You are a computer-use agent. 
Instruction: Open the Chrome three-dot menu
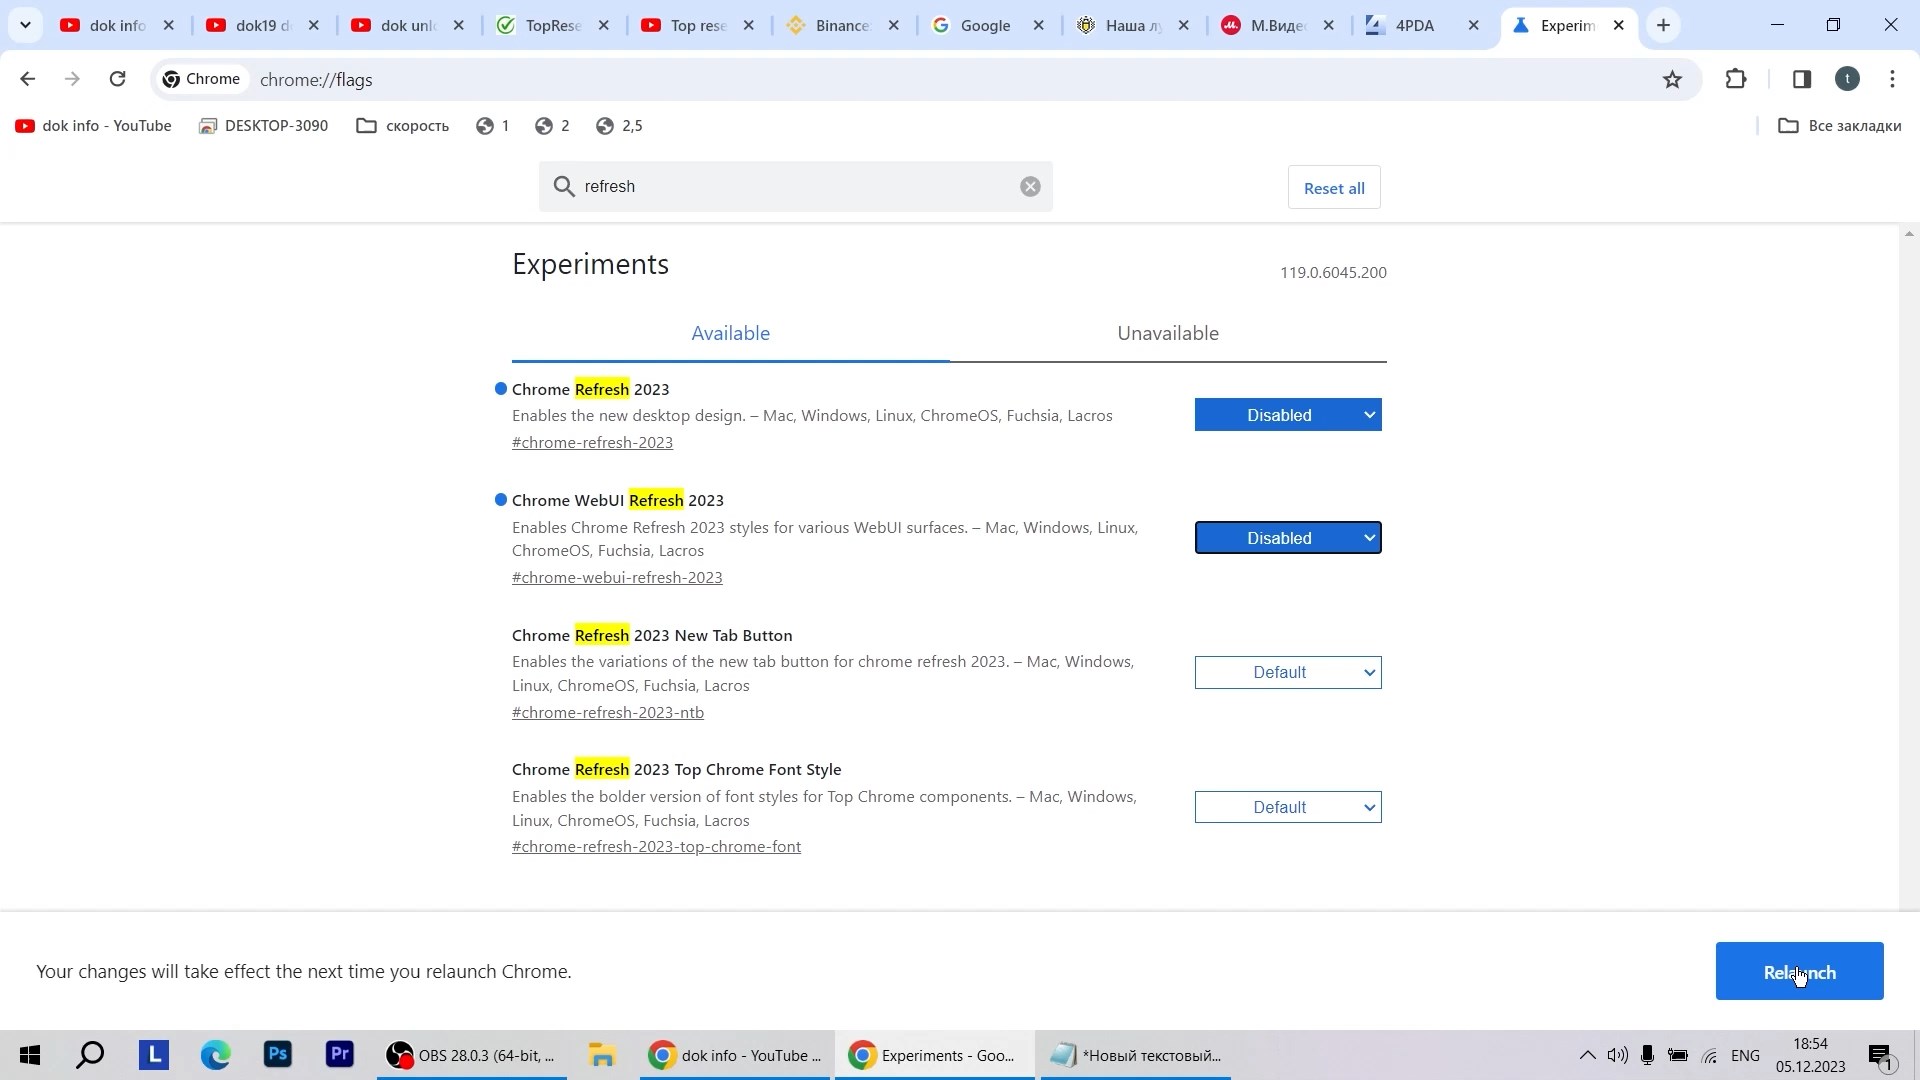[x=1892, y=79]
